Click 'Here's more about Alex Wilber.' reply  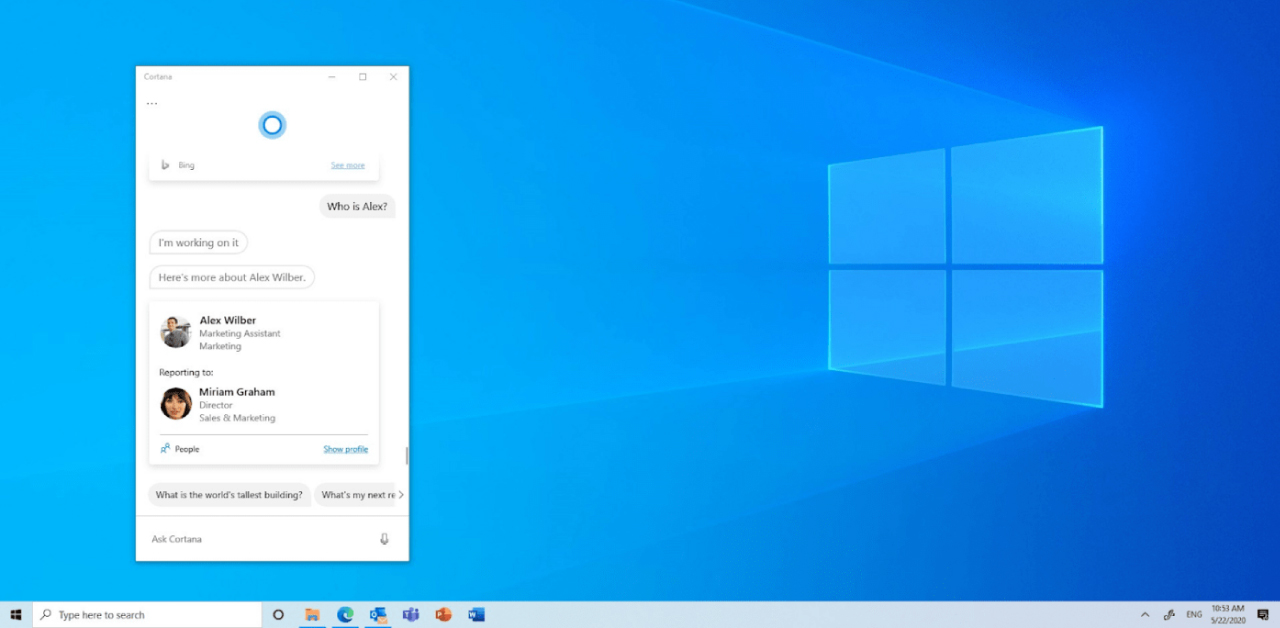pos(232,277)
